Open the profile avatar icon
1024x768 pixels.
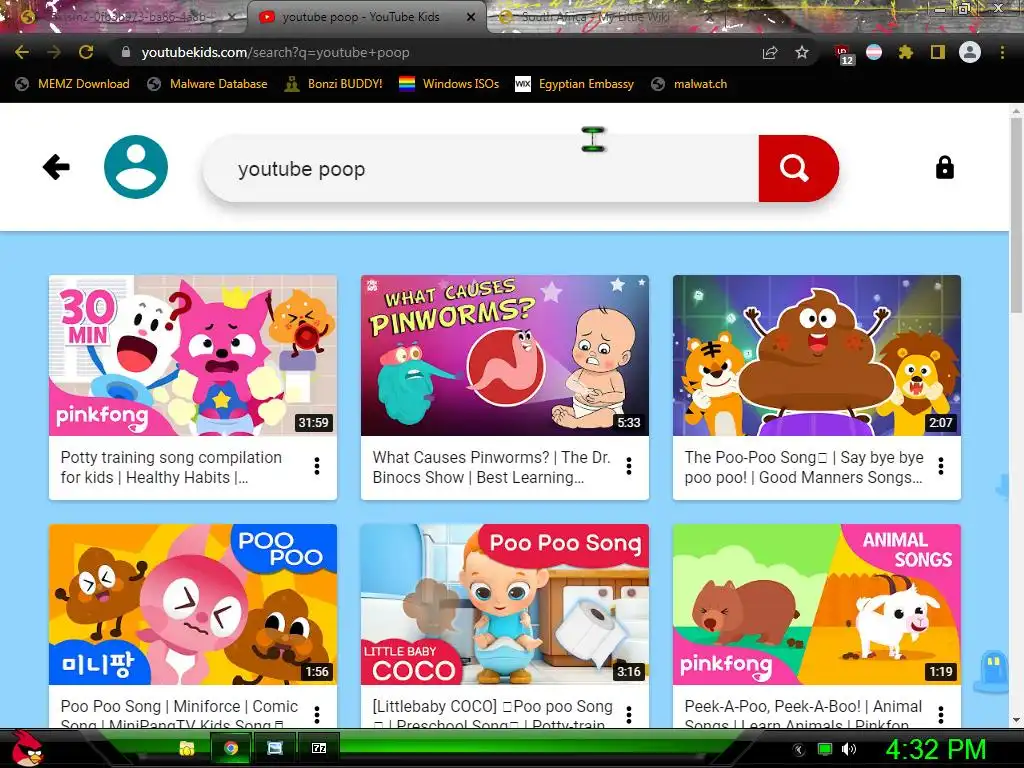point(136,167)
